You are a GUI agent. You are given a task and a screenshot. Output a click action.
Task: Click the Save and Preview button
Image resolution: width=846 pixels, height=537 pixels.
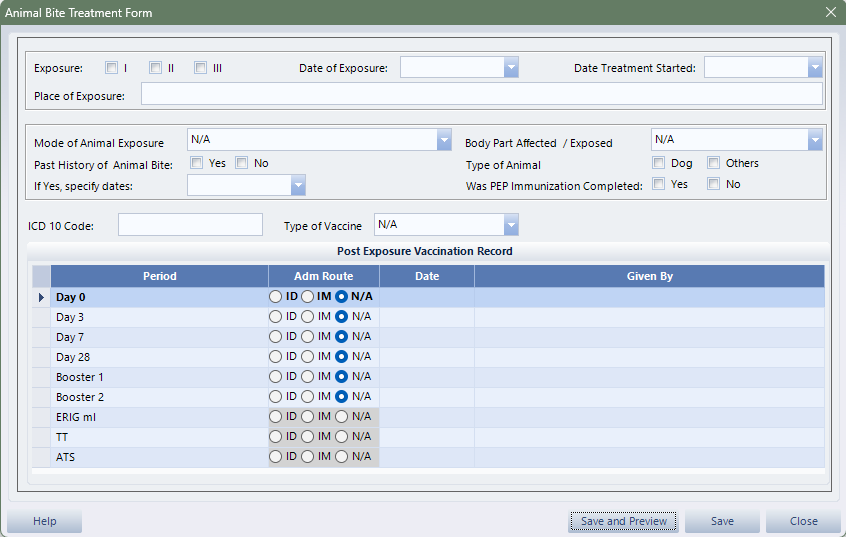pos(623,521)
